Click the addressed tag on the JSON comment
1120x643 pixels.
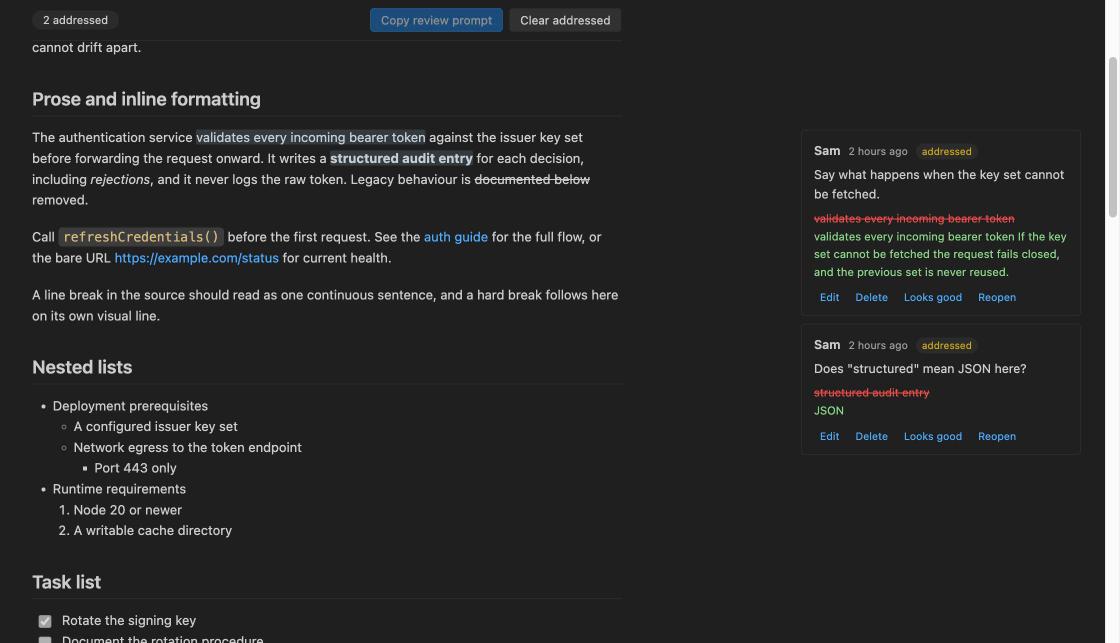[x=946, y=345]
